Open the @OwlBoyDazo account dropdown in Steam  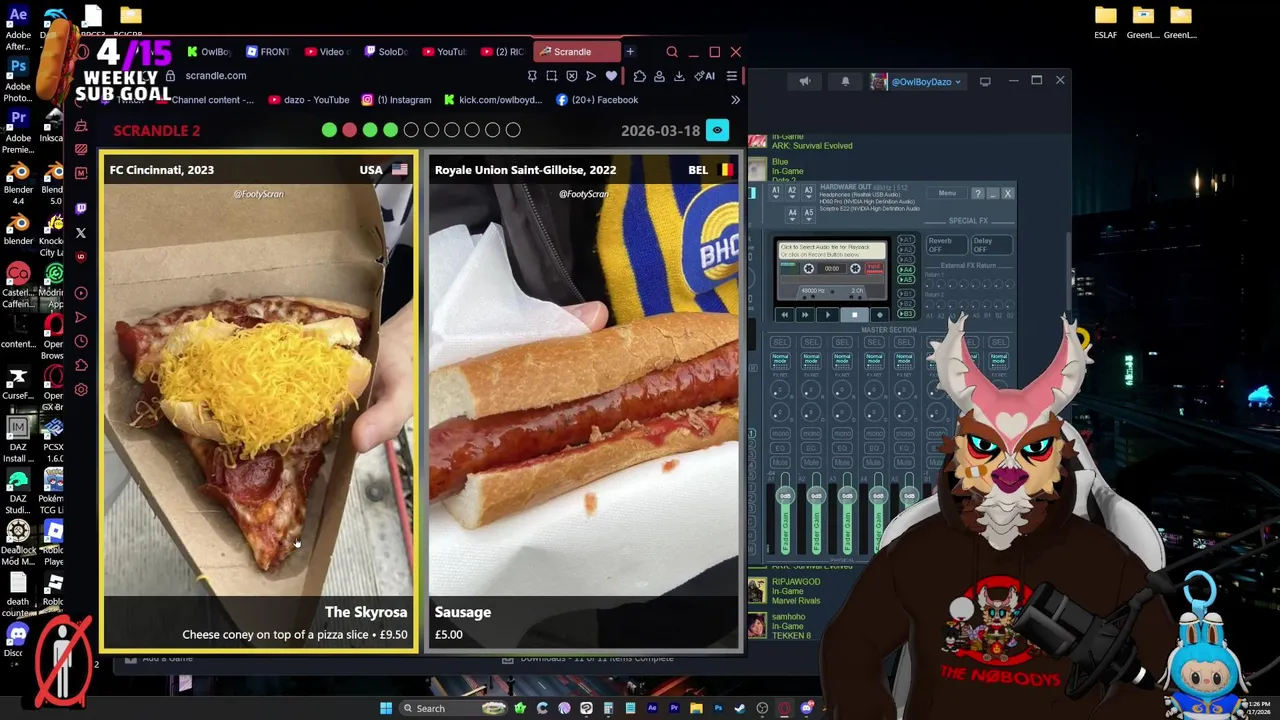(x=916, y=82)
